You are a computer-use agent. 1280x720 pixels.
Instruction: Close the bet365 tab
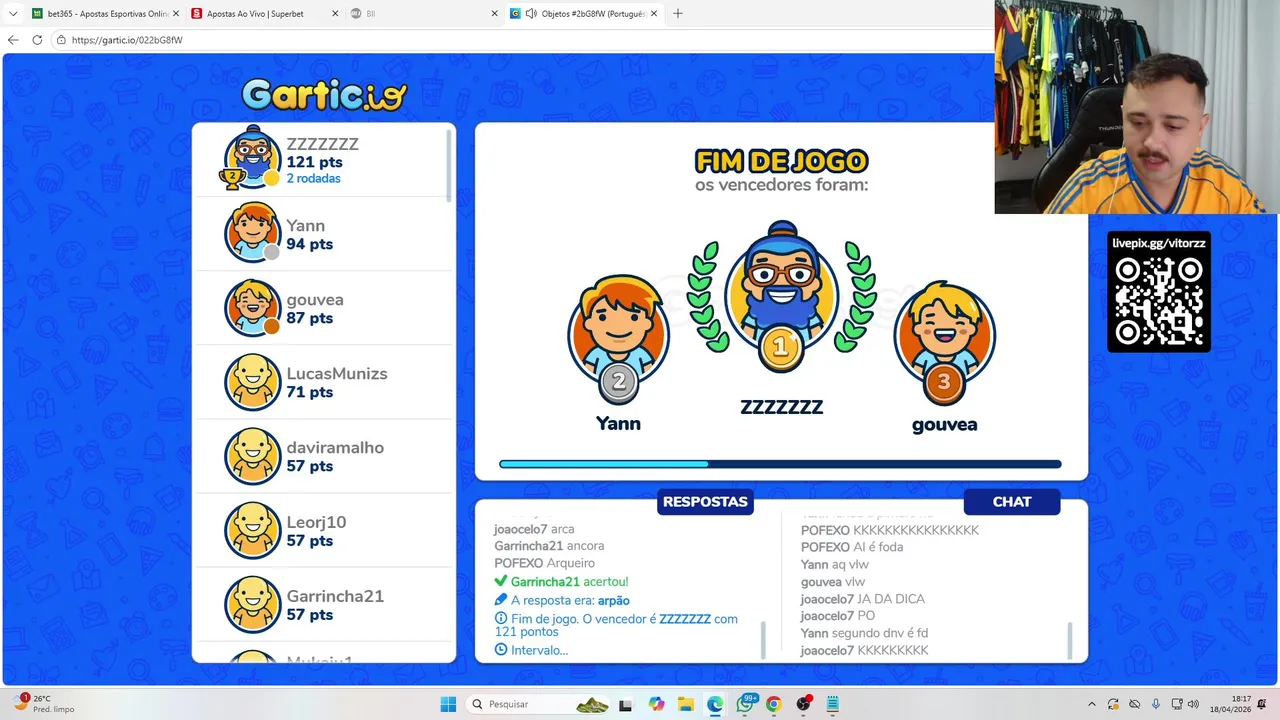[x=176, y=14]
